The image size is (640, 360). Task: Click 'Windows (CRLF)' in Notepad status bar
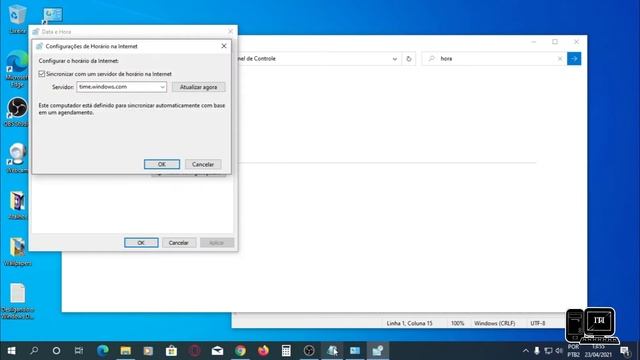[494, 323]
